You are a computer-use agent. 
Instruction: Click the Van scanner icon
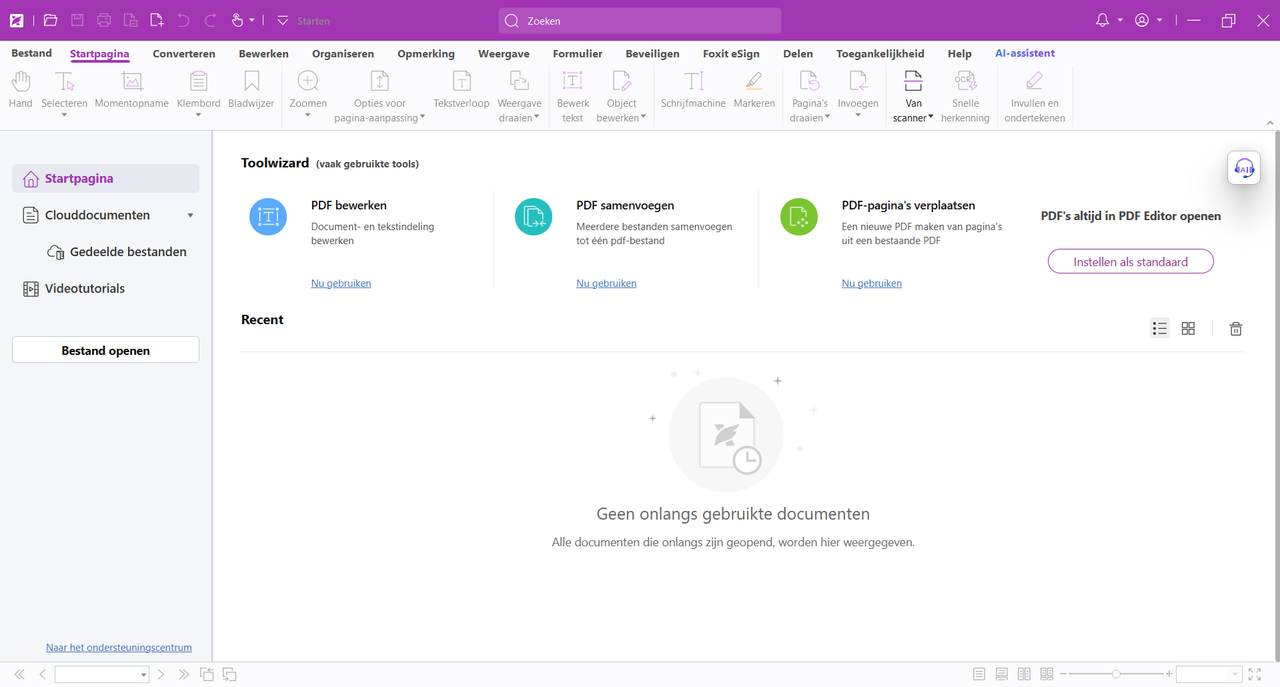pyautogui.click(x=913, y=82)
